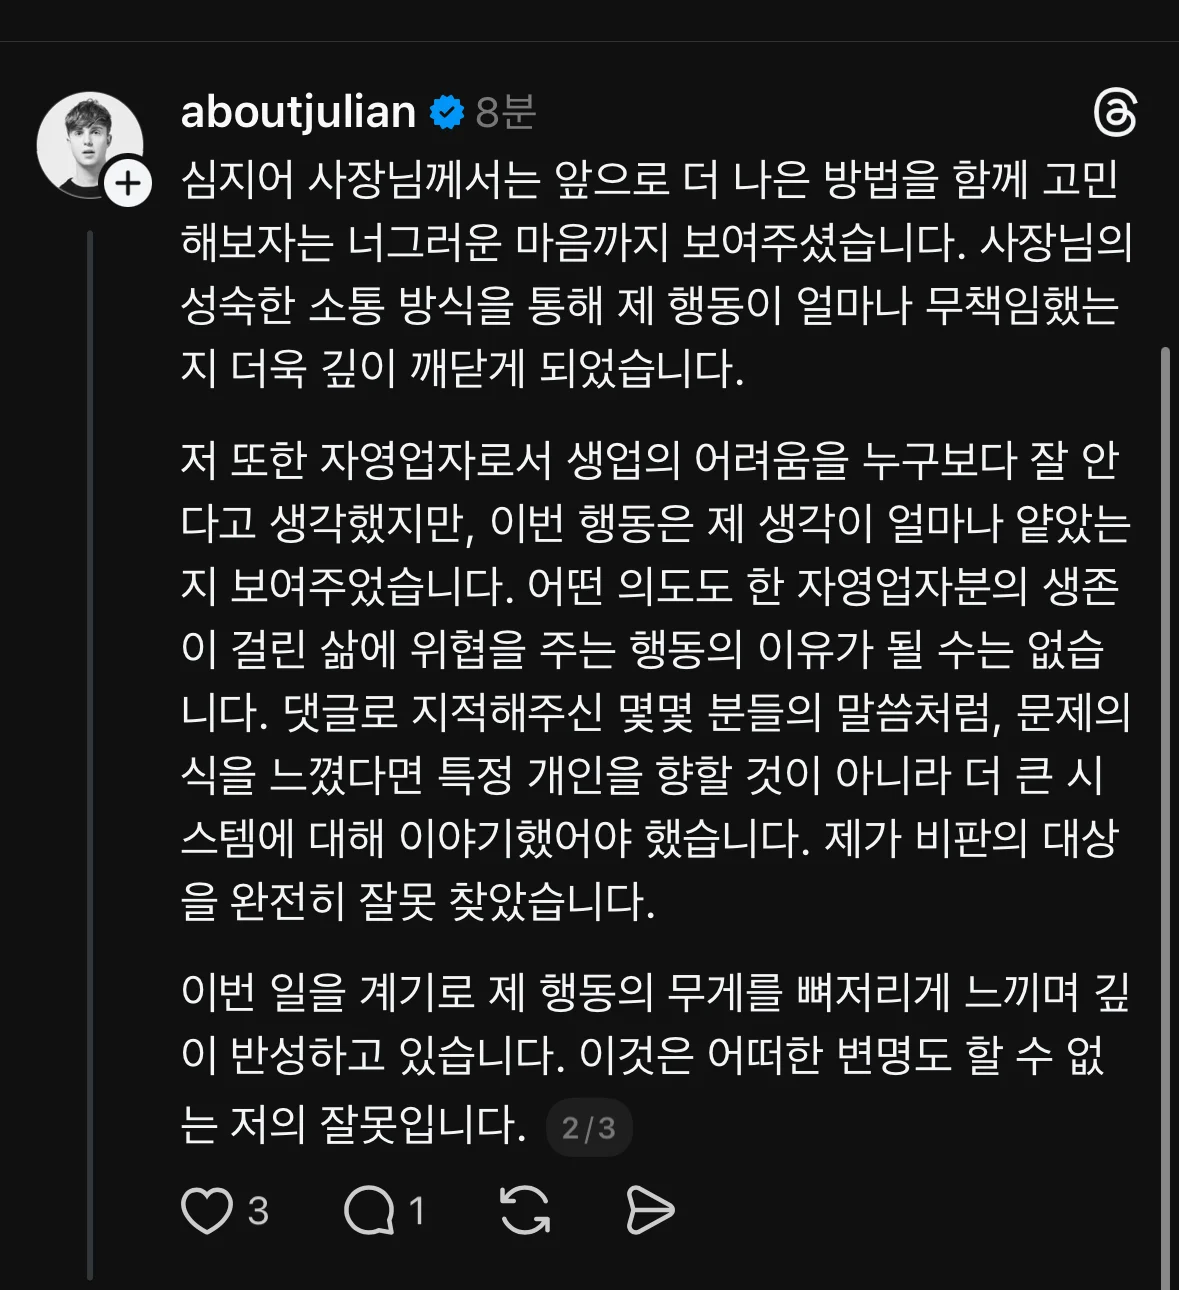
Task: Repost this thread with the arrows icon
Action: point(525,1211)
